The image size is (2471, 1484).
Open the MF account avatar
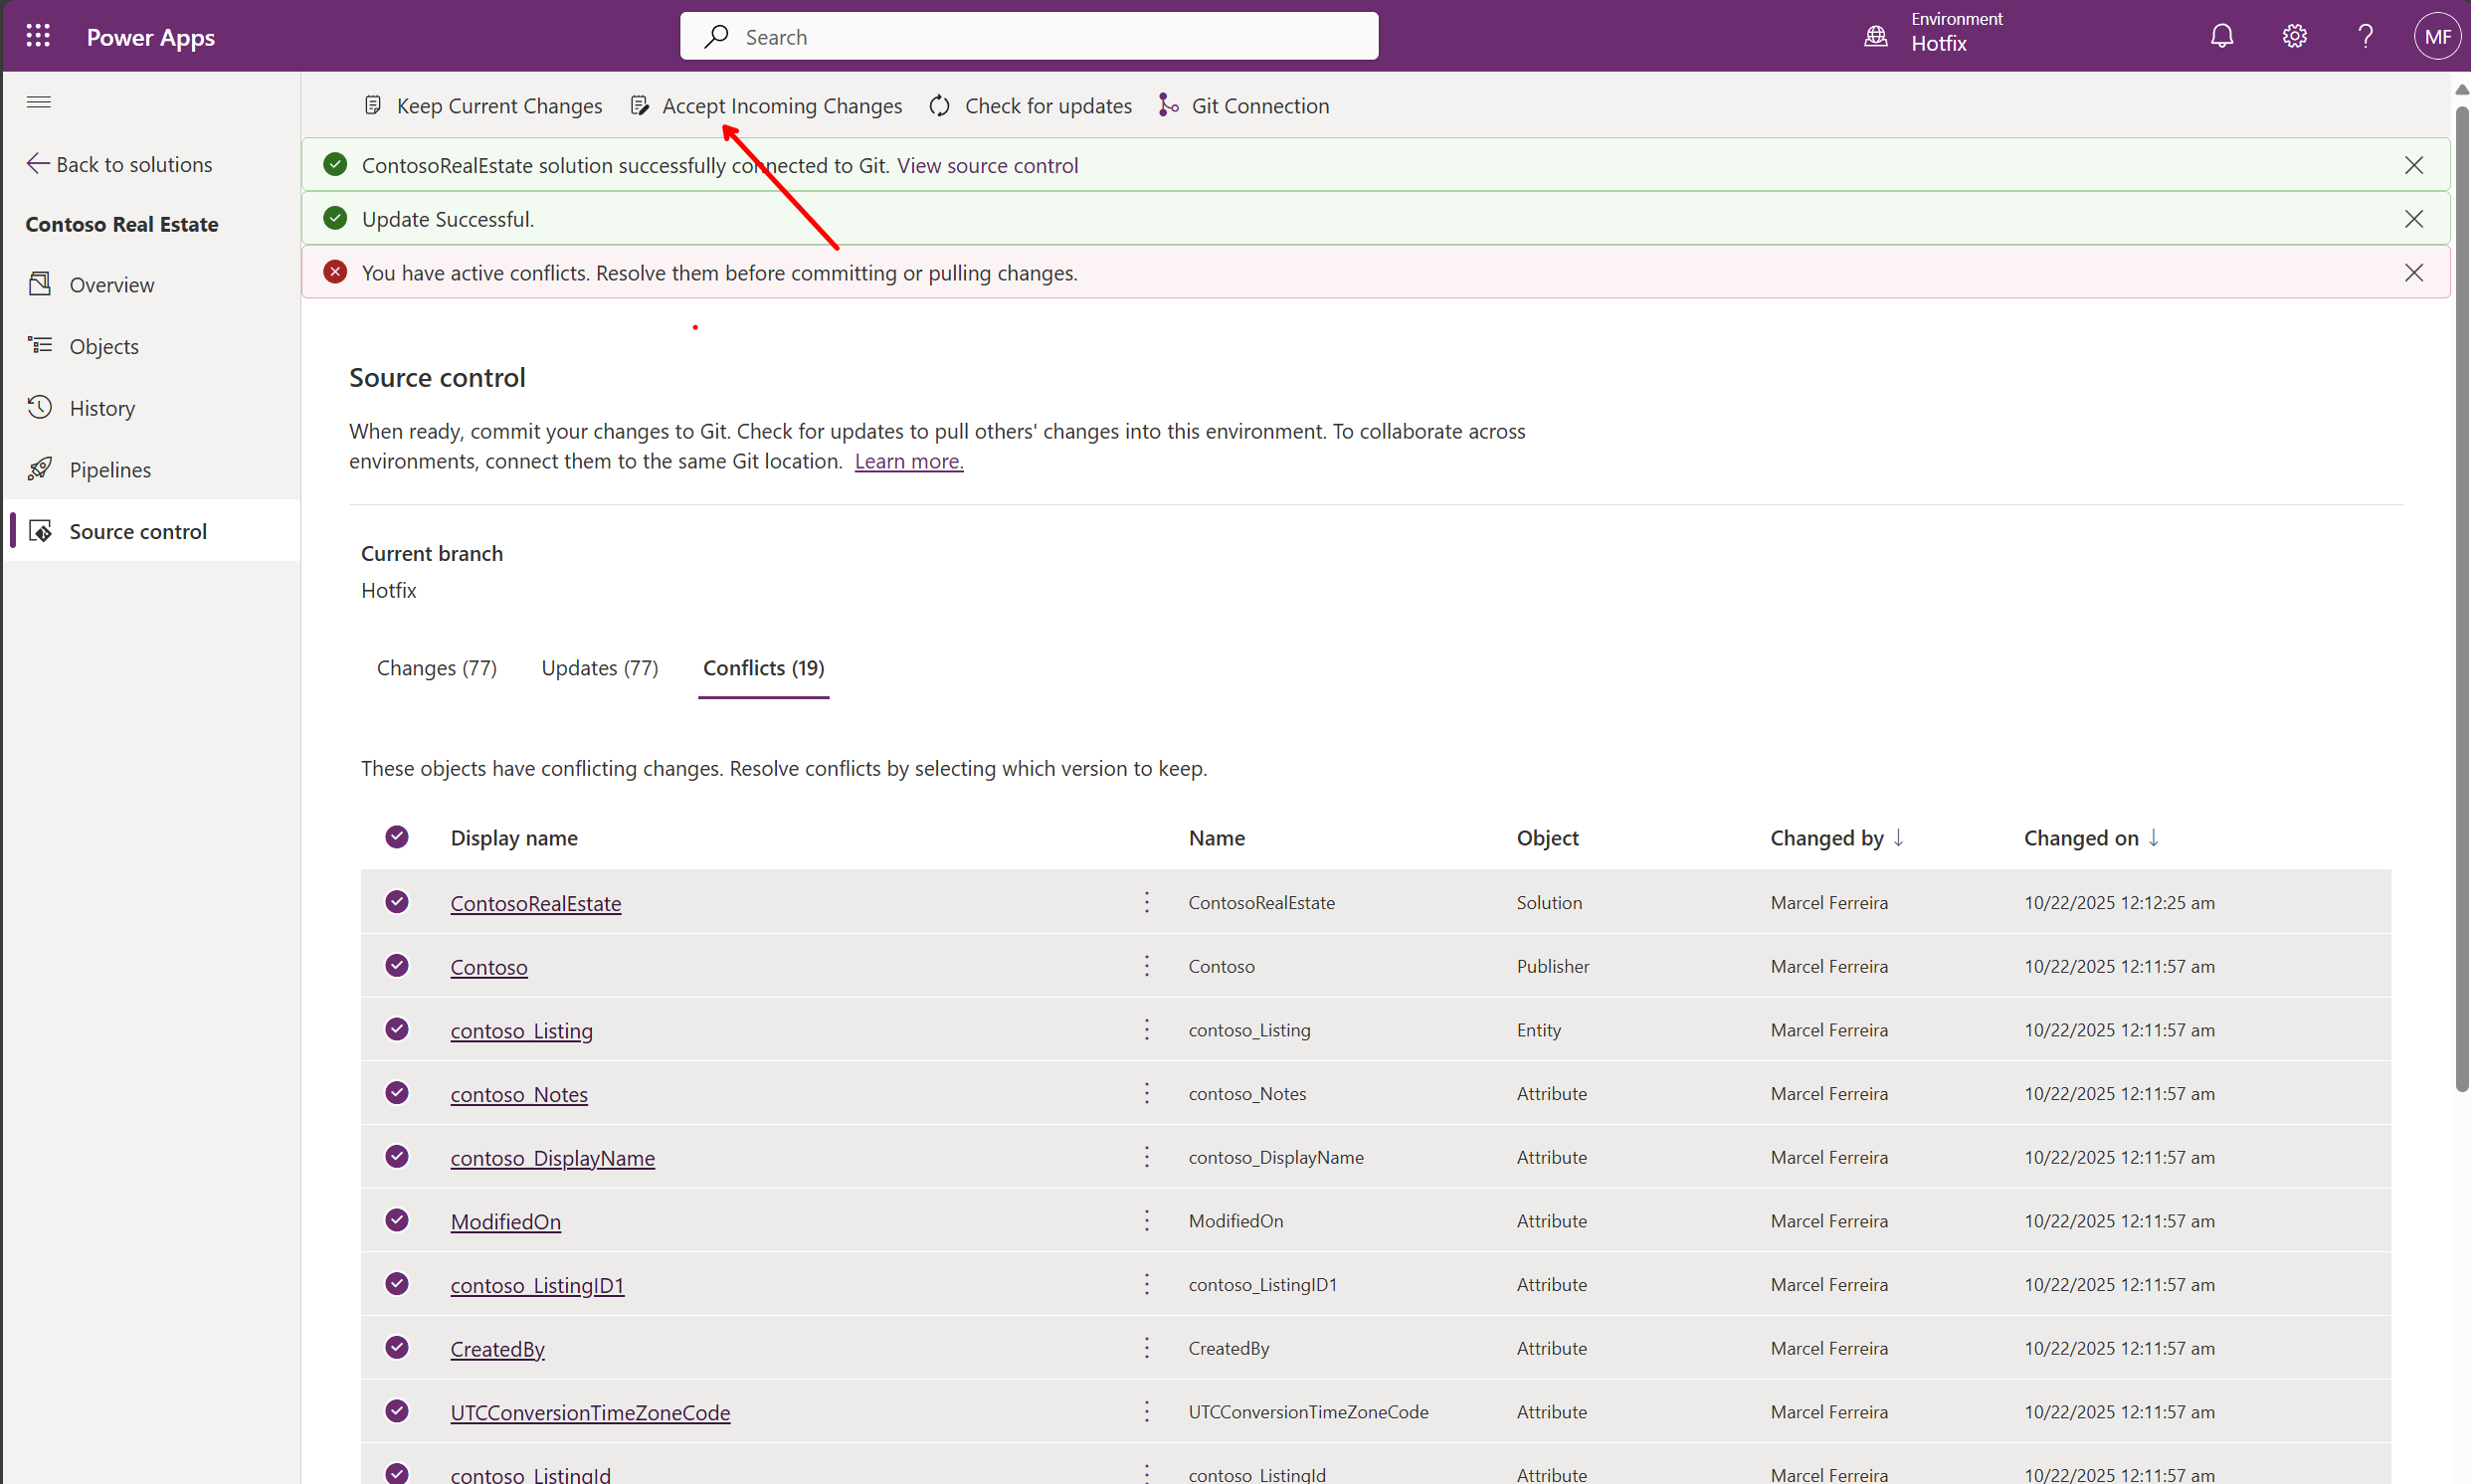pos(2437,36)
